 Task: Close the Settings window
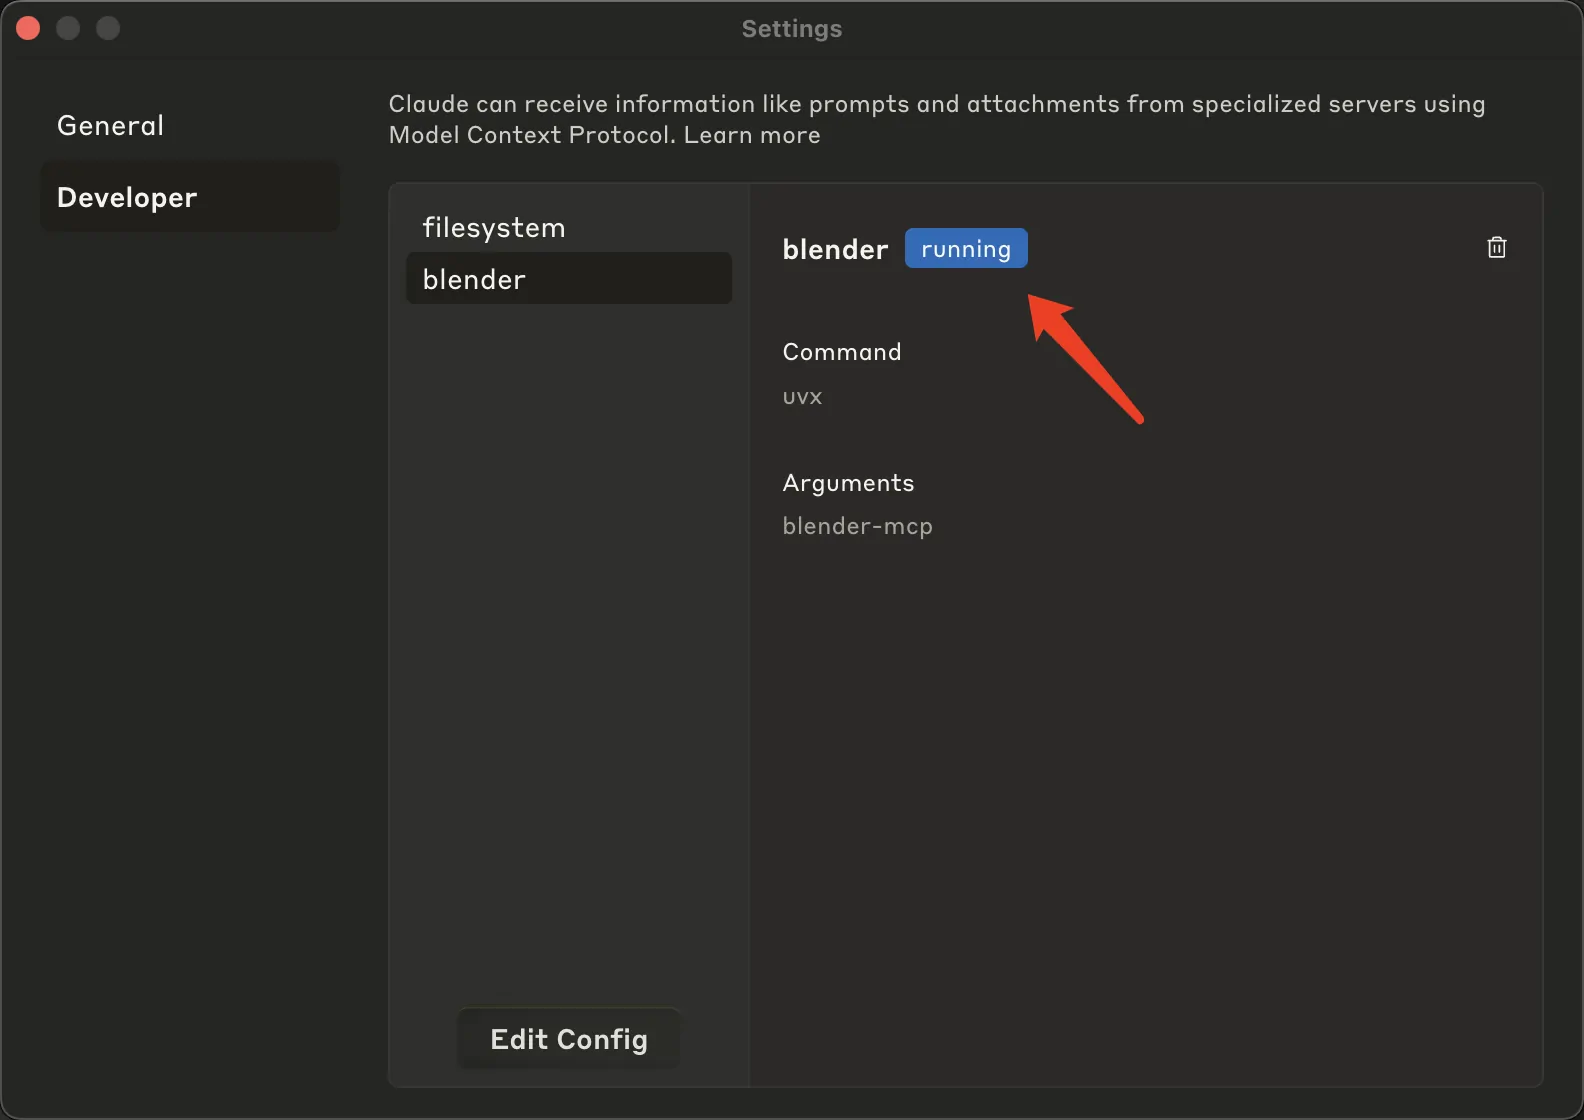[28, 28]
